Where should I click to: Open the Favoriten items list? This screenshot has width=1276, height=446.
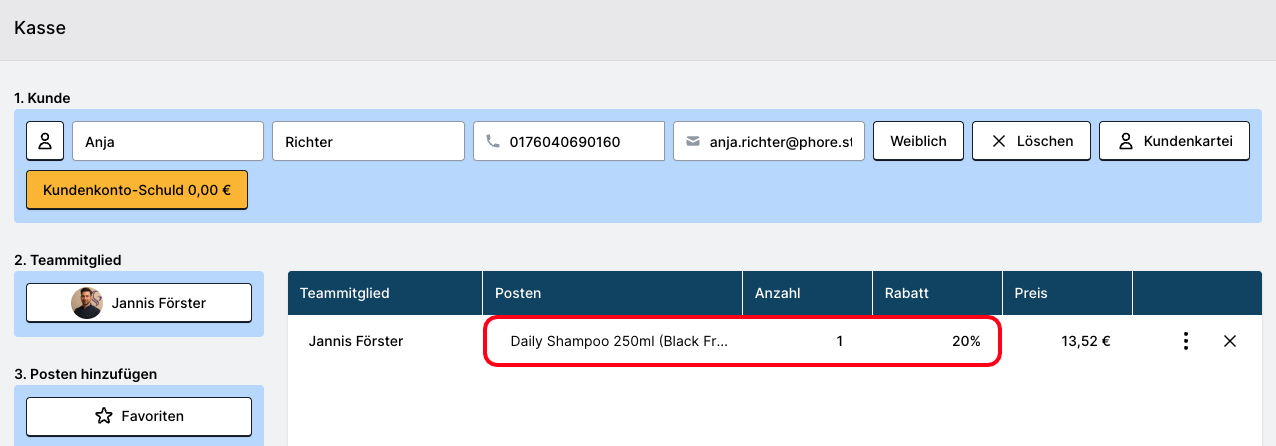click(x=139, y=416)
